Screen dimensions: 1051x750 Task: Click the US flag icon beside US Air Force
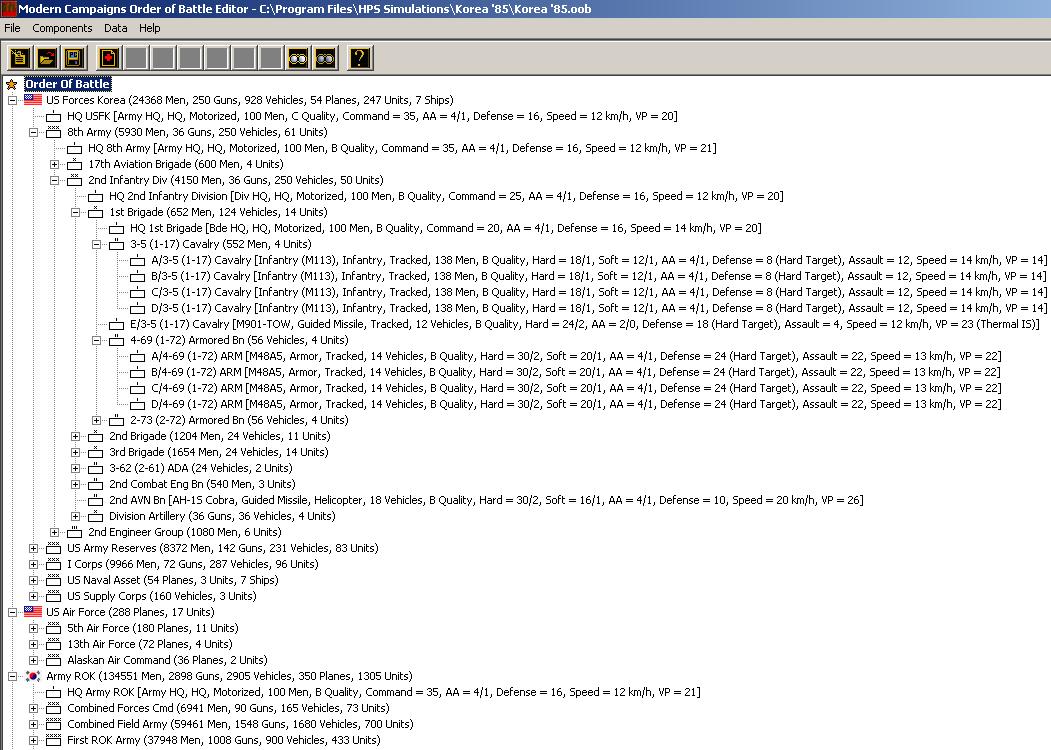33,612
